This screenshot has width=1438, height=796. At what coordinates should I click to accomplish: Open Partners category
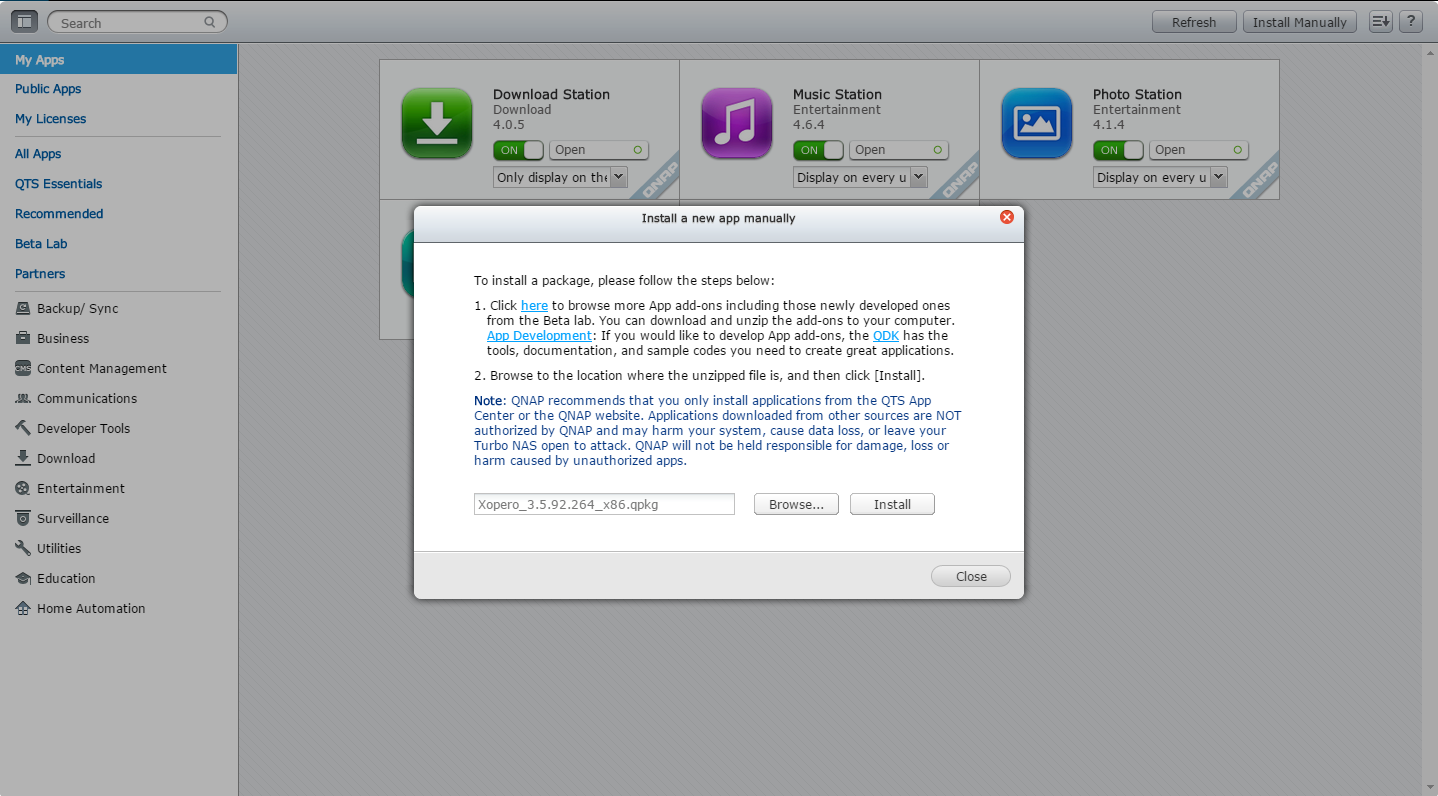point(40,274)
